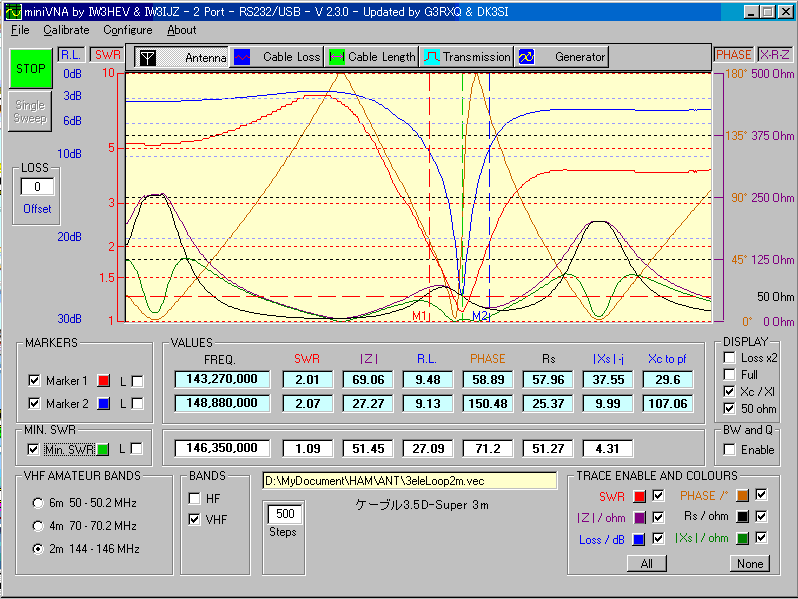Viewport: 798px width, 599px height.
Task: Click the red SWR colour swatch
Action: click(639, 496)
